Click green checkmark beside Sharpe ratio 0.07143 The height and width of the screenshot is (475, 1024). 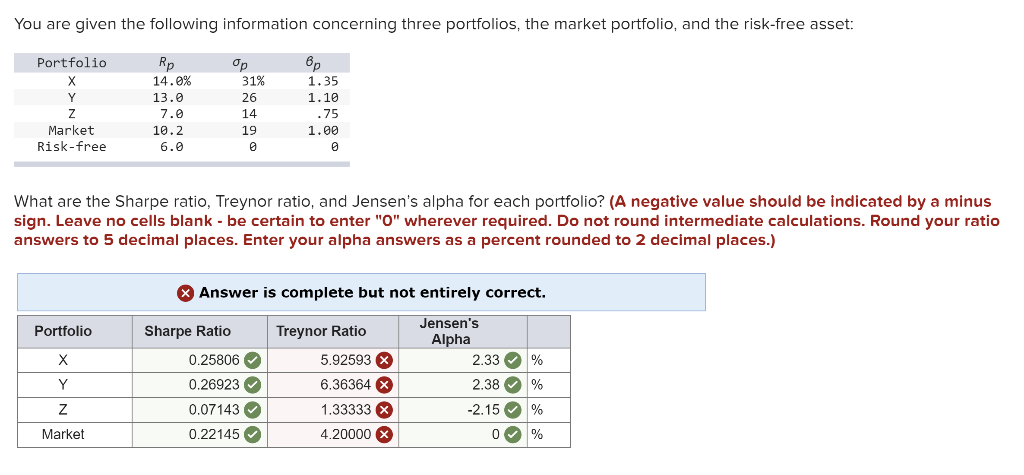253,410
